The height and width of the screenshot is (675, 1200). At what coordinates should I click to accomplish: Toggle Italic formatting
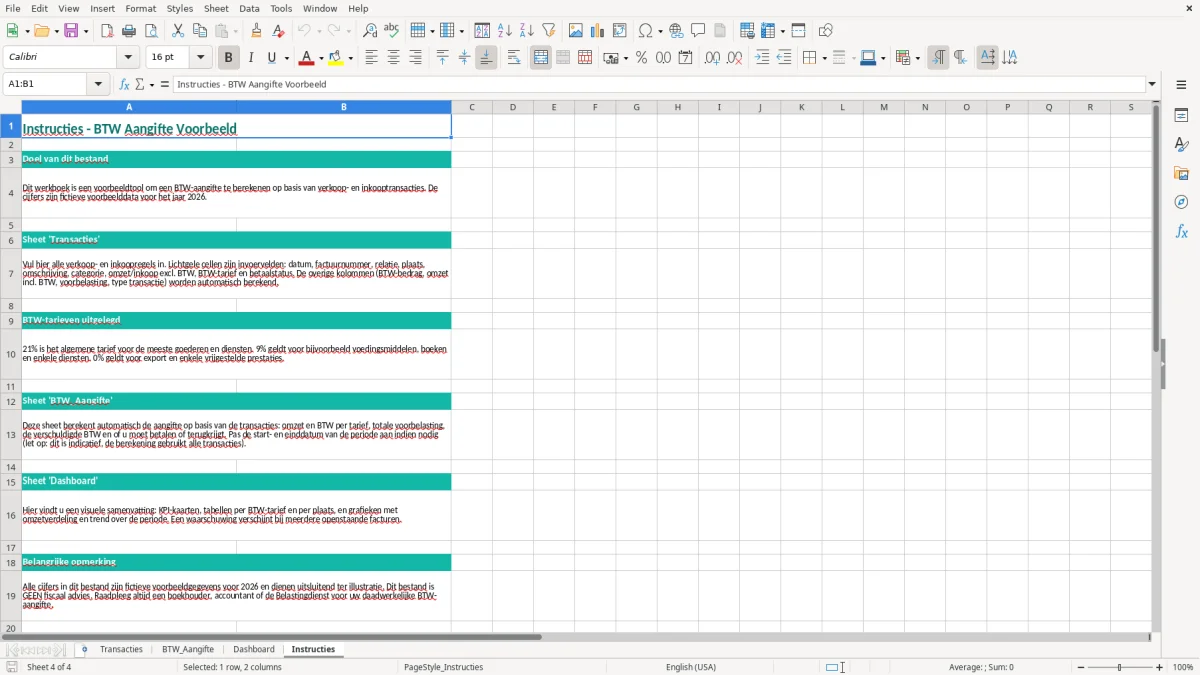tap(251, 58)
